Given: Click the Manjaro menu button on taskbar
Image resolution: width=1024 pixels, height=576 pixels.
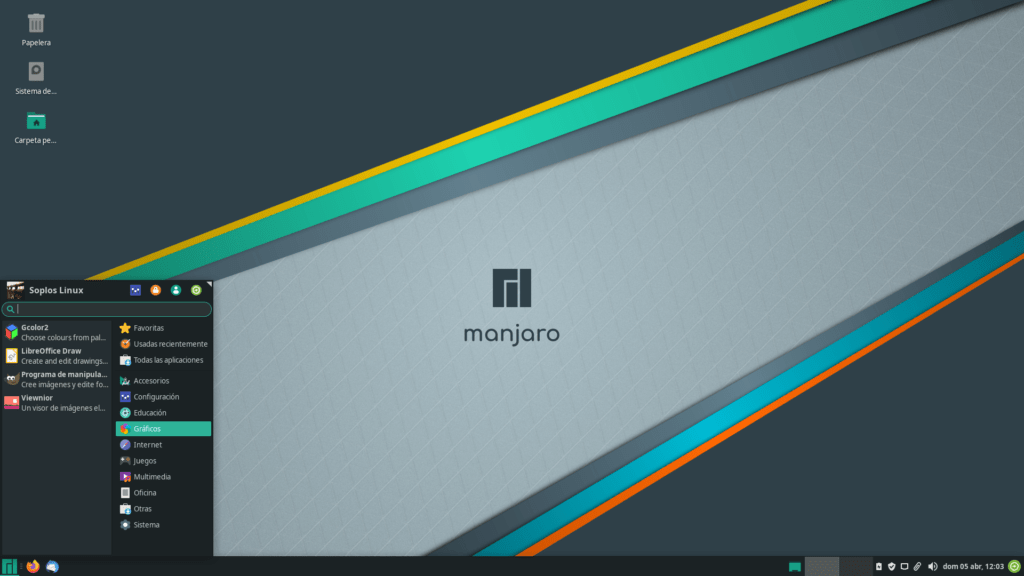Looking at the screenshot, I should click(9, 566).
